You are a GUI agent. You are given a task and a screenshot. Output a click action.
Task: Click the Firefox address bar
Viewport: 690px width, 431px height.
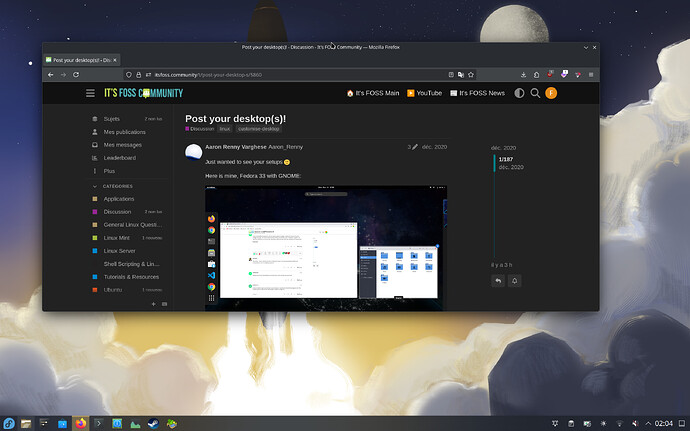pyautogui.click(x=300, y=75)
